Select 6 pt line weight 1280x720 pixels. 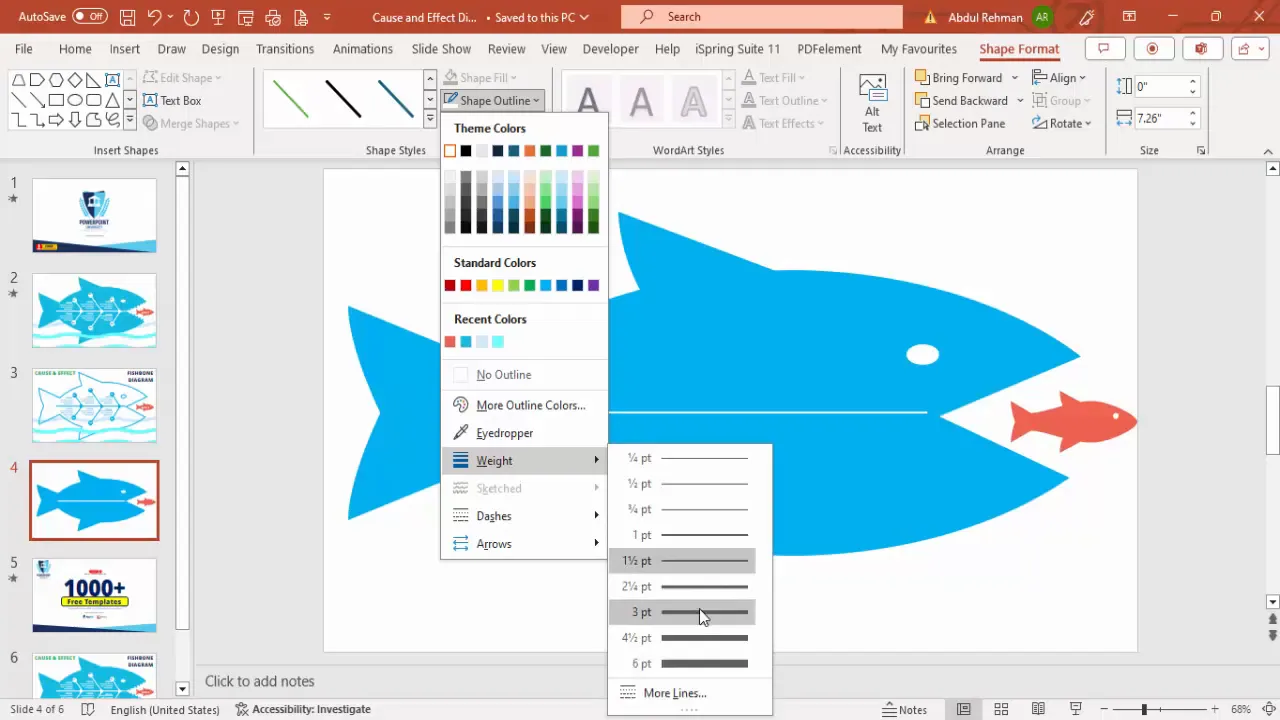point(682,664)
